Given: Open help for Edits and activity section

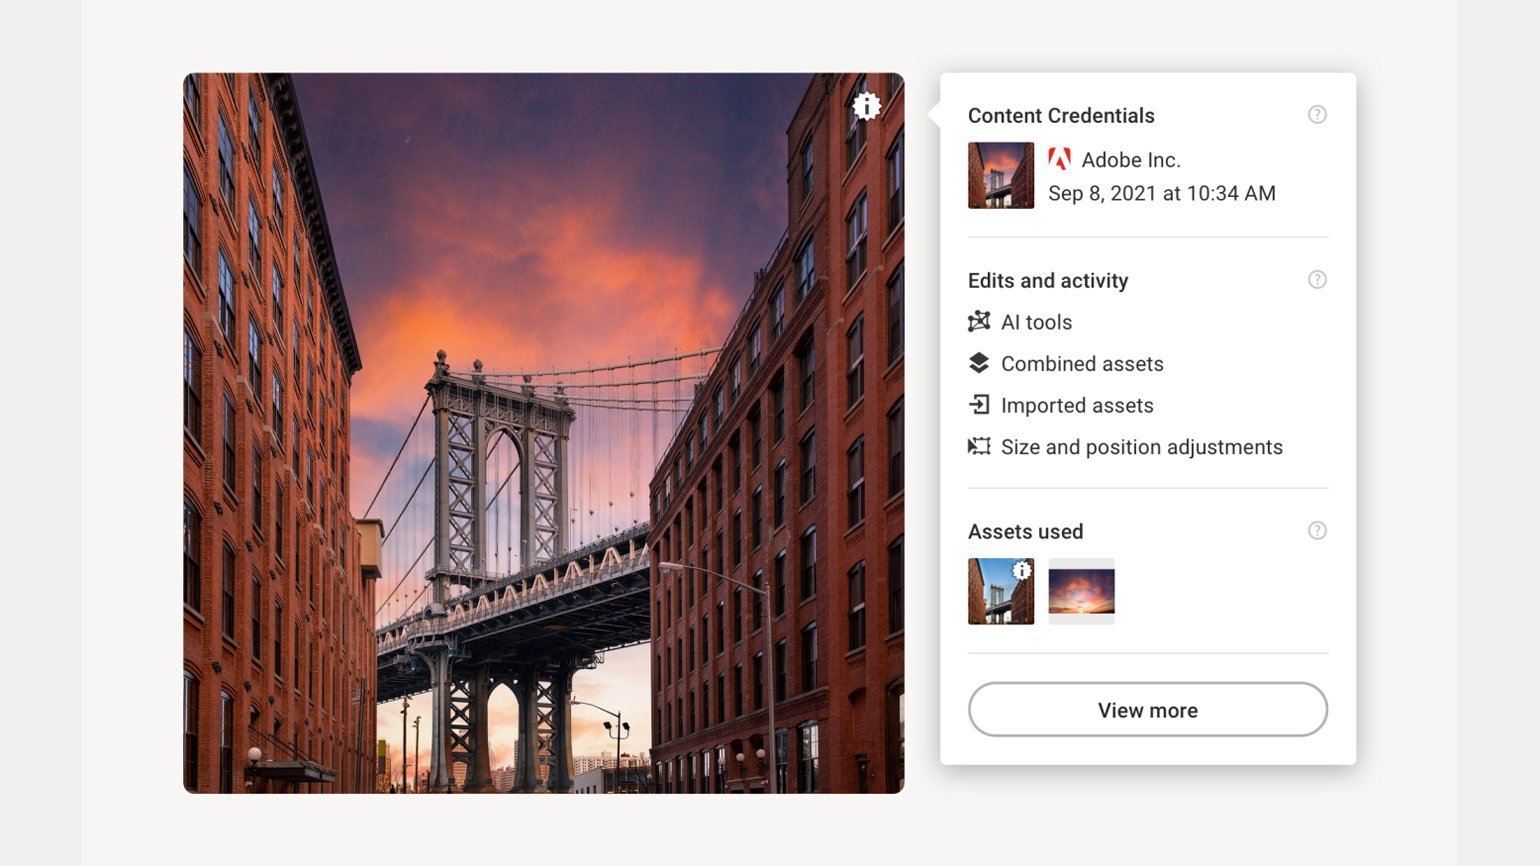Looking at the screenshot, I should tap(1317, 279).
